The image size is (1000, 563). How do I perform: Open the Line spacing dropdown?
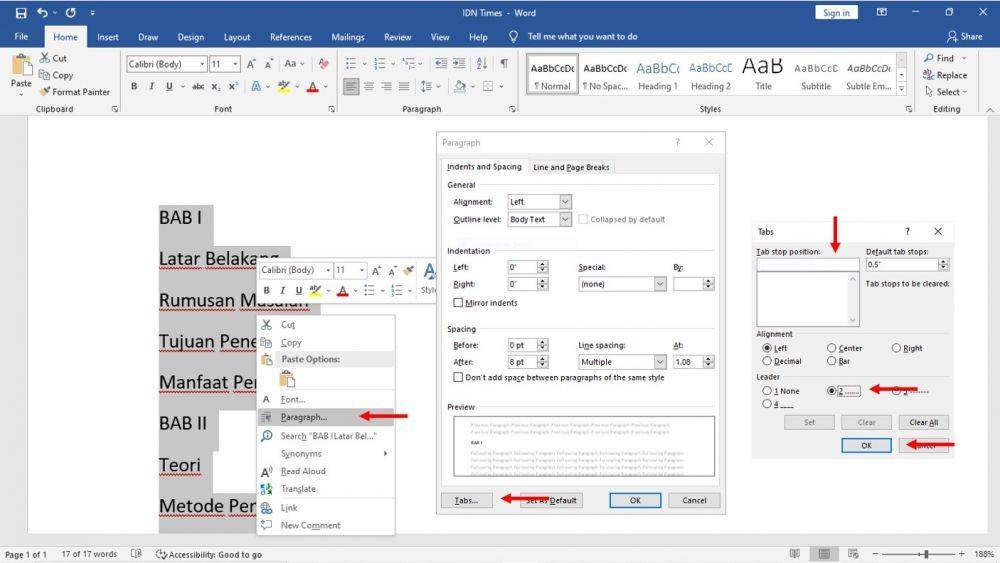pos(660,362)
